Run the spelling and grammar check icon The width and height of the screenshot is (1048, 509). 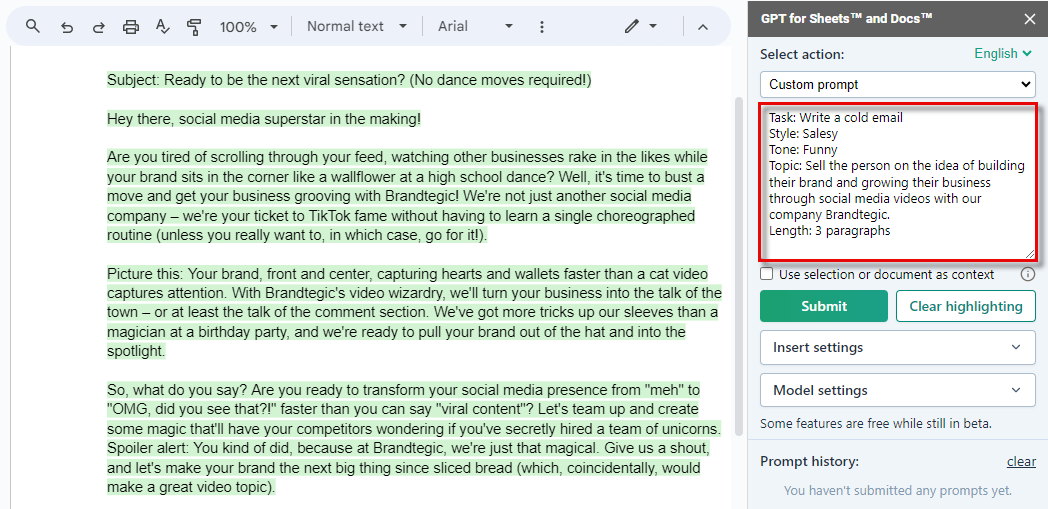162,27
